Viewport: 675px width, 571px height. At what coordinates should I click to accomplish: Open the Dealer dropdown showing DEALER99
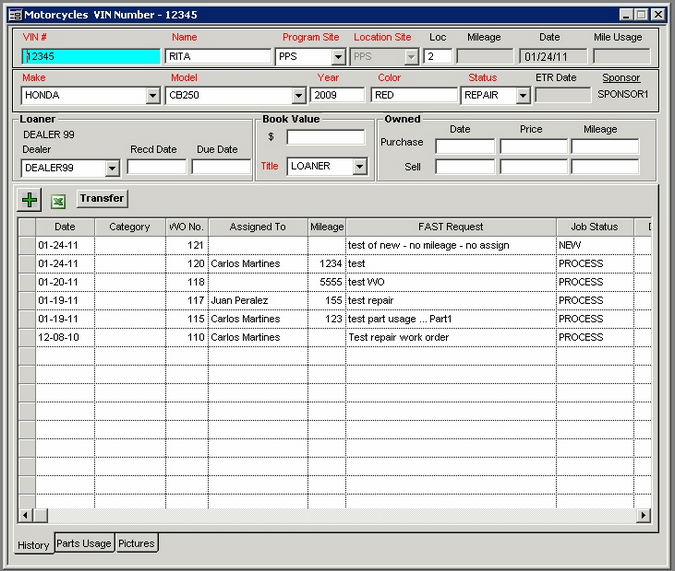(x=110, y=169)
